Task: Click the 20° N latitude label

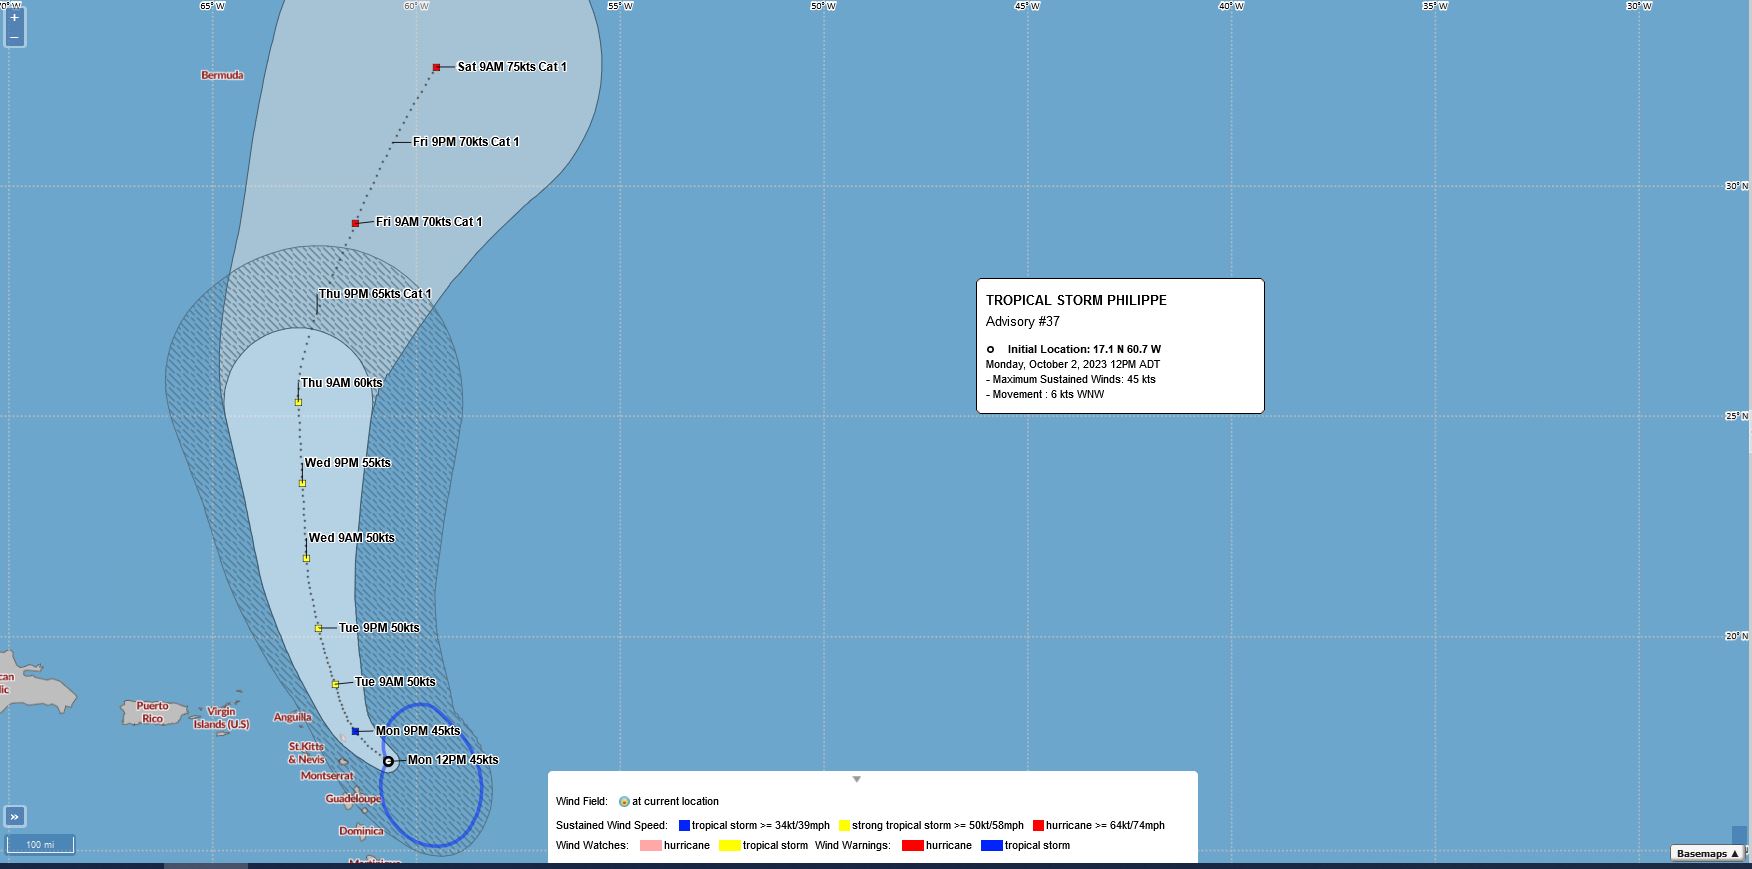Action: (x=1737, y=636)
